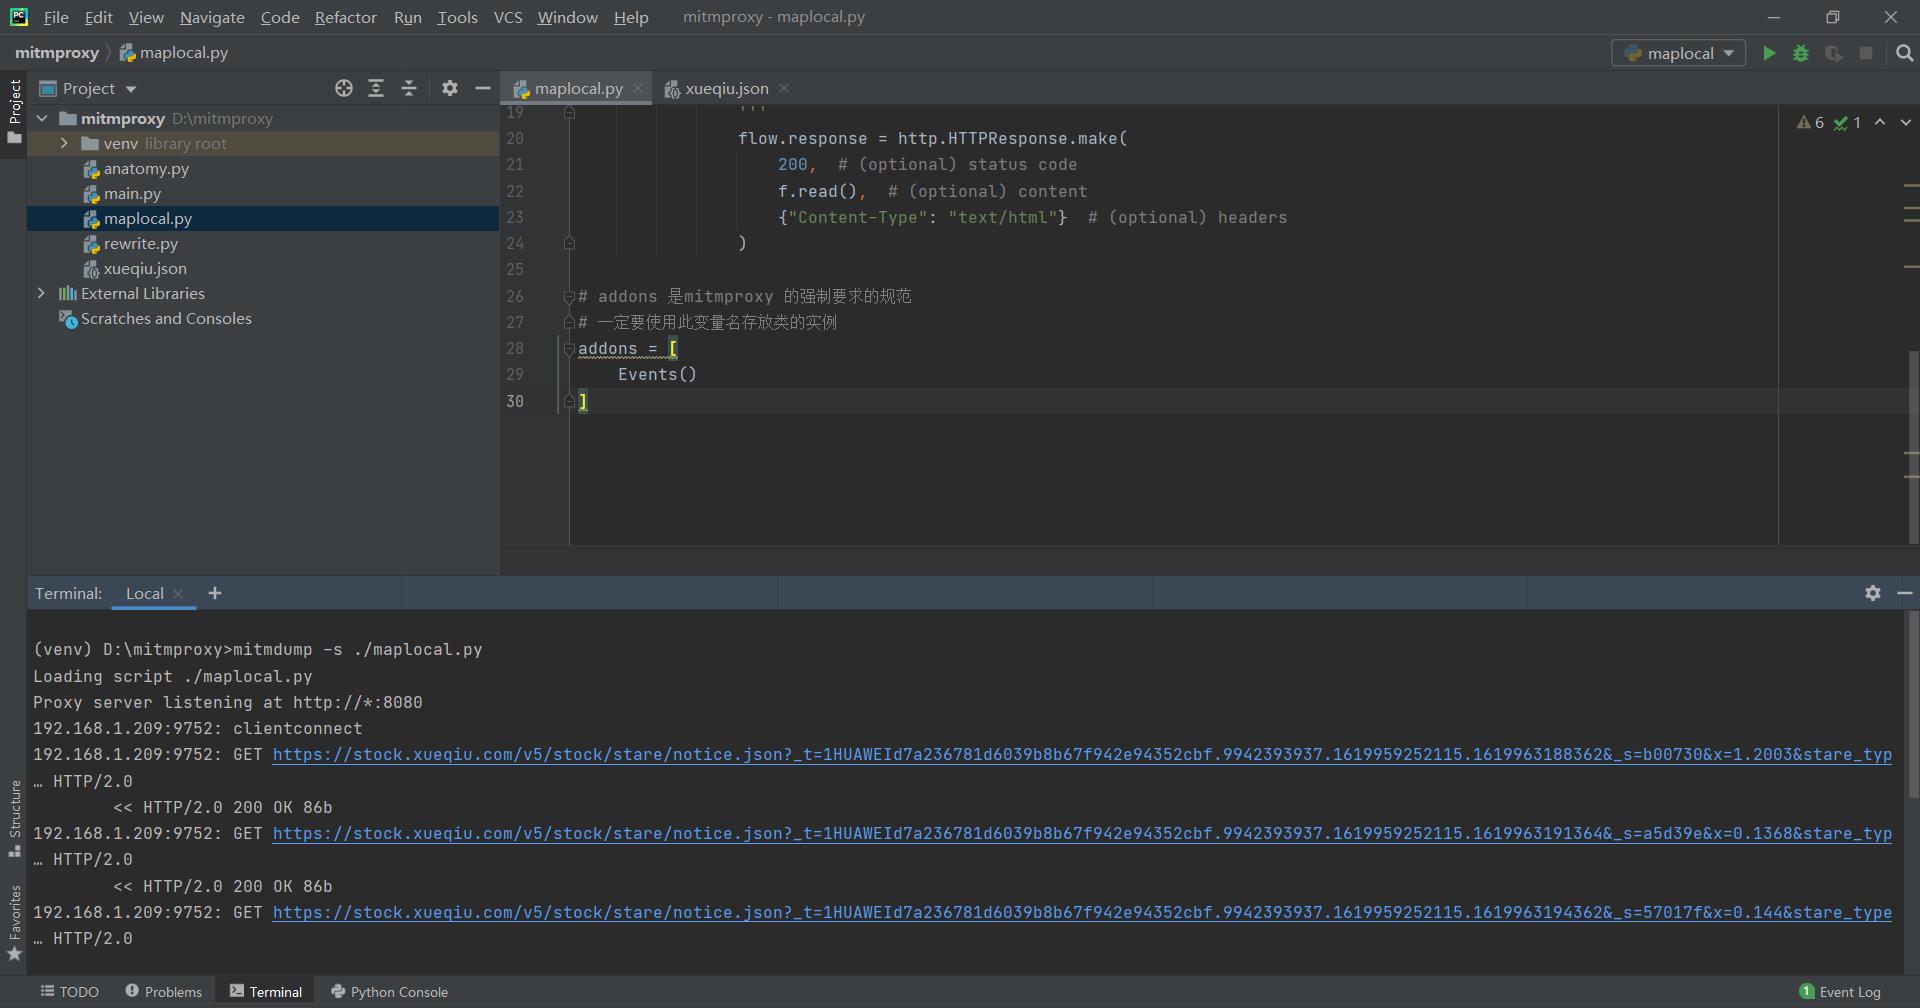
Task: Switch to xueqiu.json editor tab
Action: (726, 89)
